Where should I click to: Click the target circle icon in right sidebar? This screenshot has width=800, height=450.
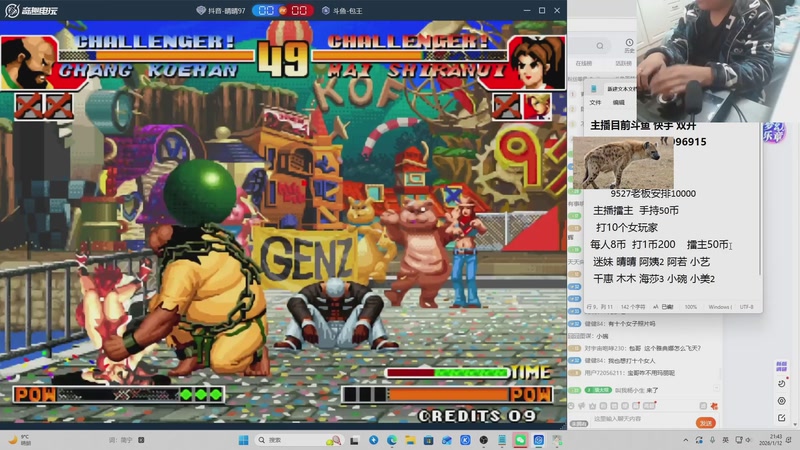(x=781, y=401)
